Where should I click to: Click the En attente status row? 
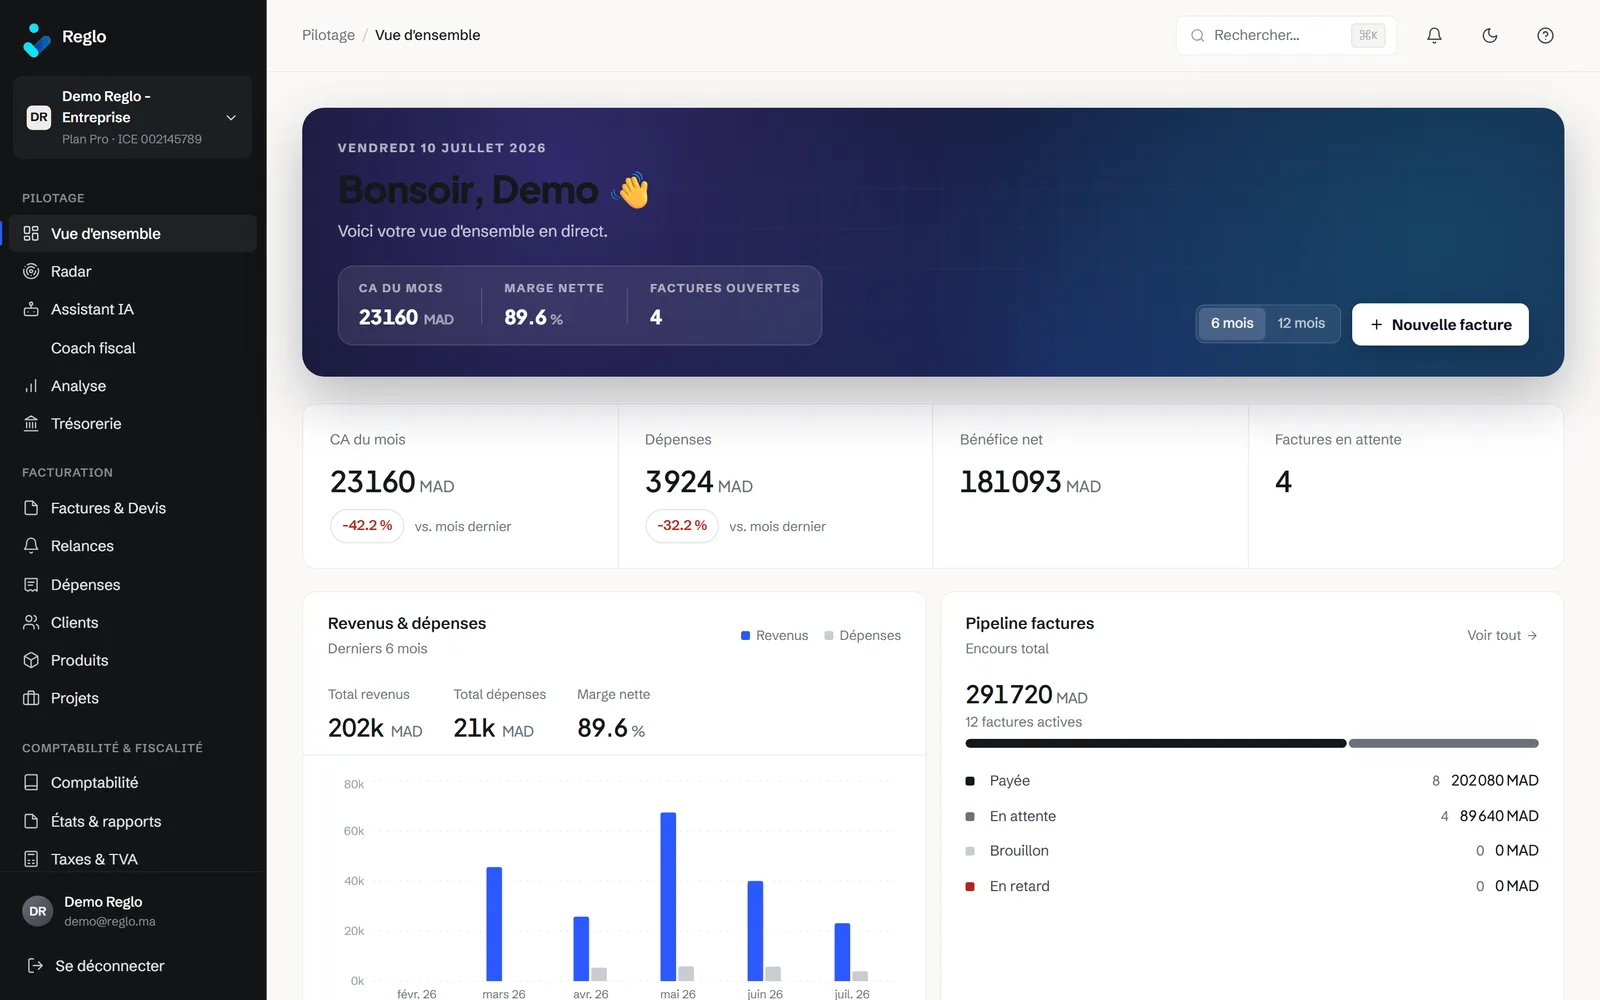(1252, 816)
